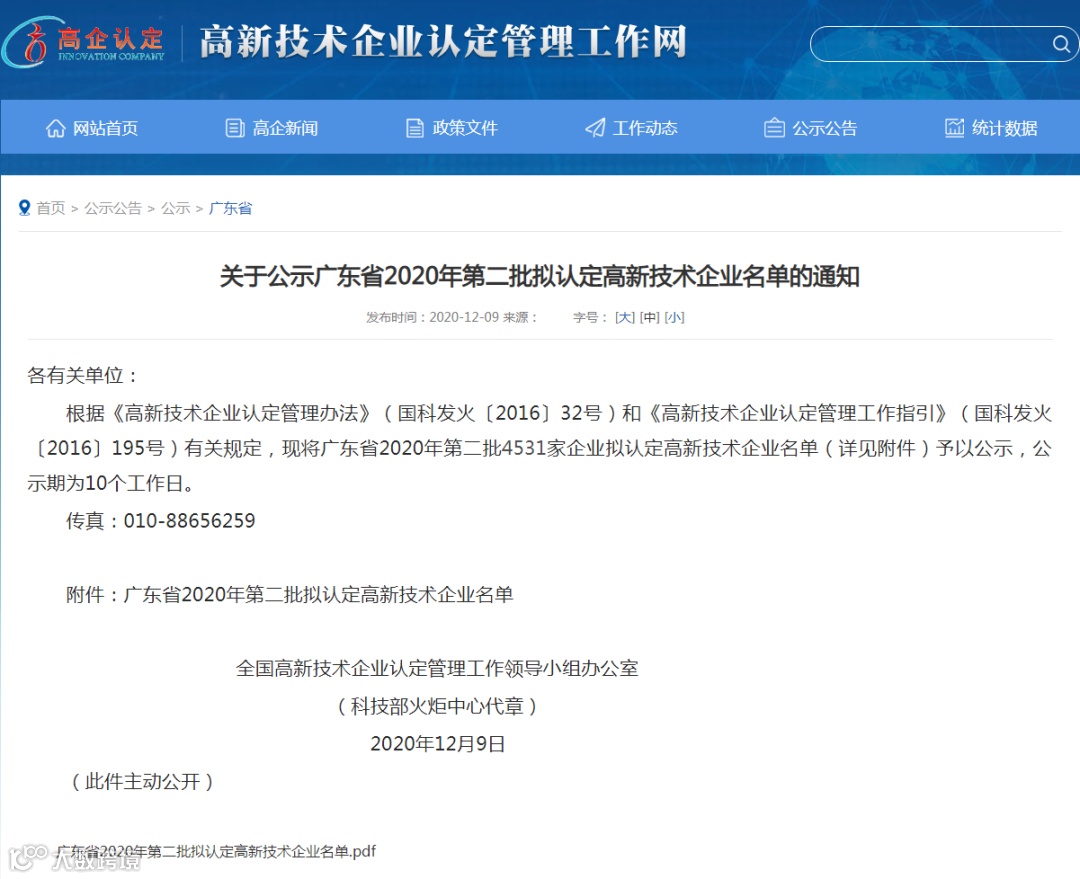The width and height of the screenshot is (1080, 879).
Task: Go to 首页 in breadcrumb
Action: pyautogui.click(x=51, y=208)
